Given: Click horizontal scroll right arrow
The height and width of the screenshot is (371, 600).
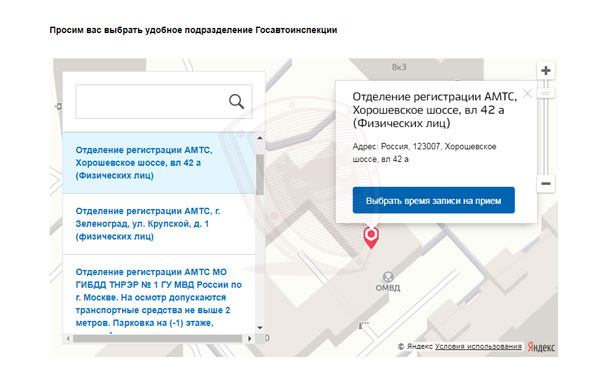Looking at the screenshot, I should pos(250,338).
